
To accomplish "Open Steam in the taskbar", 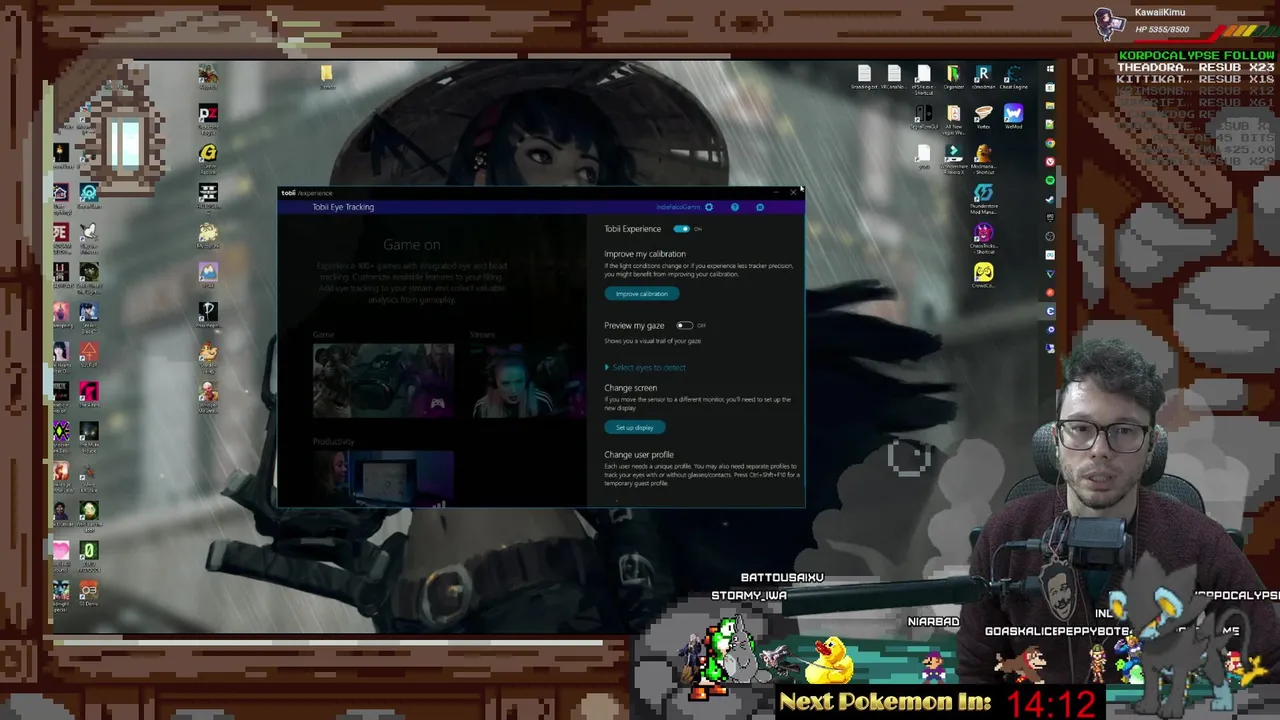I will tap(1050, 200).
